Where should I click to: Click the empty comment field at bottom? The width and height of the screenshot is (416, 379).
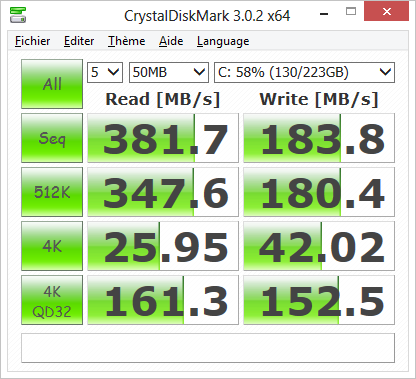coord(208,348)
